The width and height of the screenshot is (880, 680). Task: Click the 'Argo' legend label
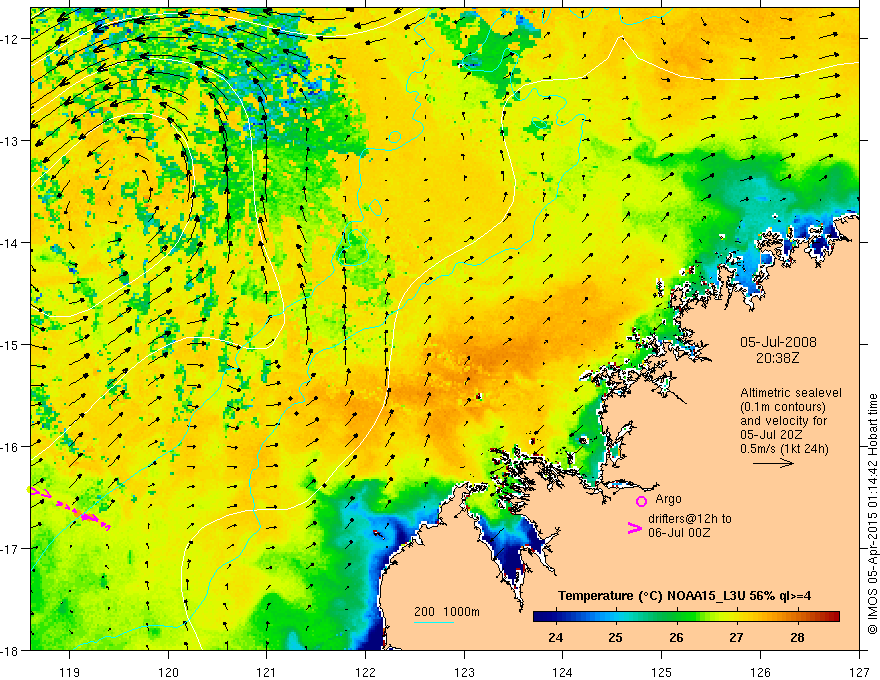click(x=668, y=499)
